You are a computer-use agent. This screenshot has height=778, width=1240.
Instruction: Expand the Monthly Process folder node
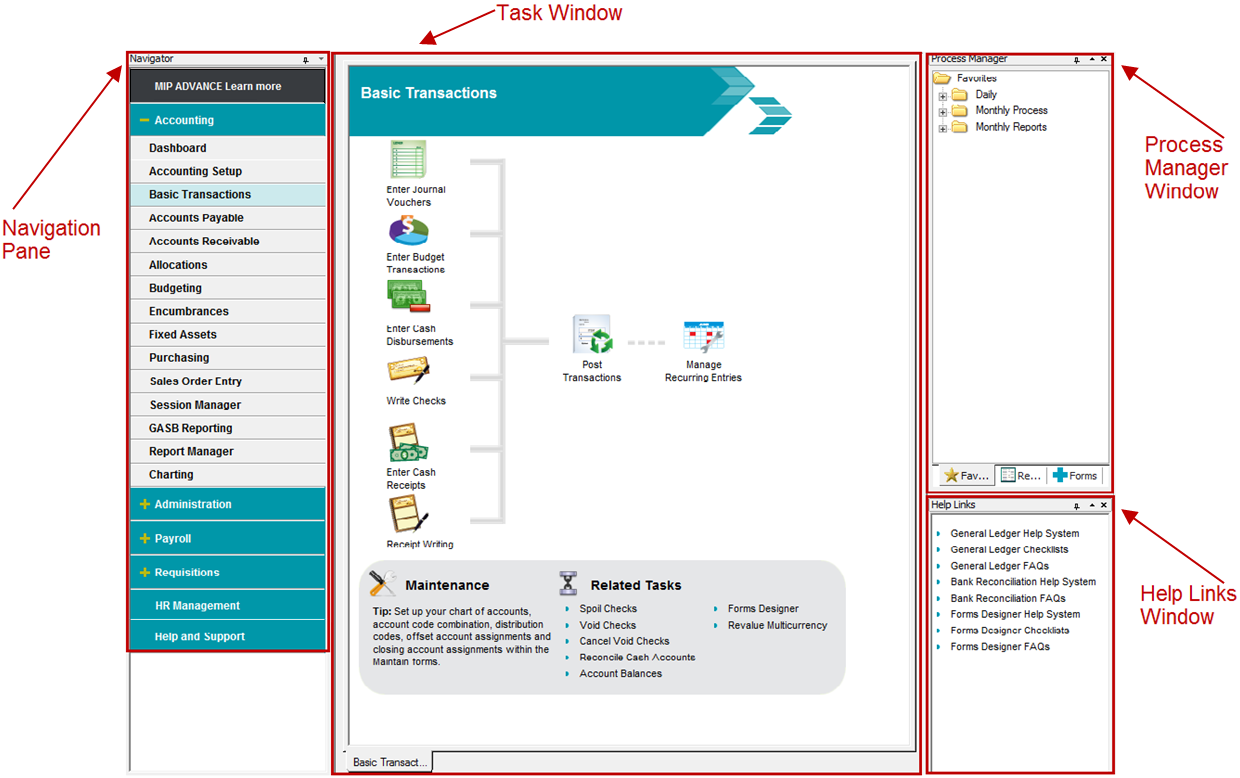click(942, 112)
